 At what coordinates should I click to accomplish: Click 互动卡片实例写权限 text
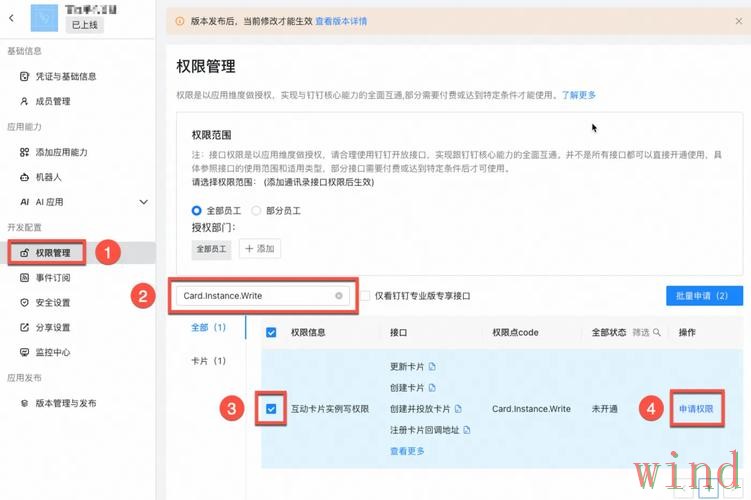pos(330,409)
